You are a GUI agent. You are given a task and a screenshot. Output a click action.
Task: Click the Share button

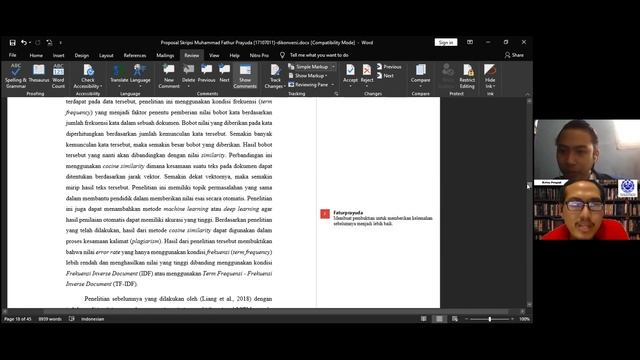[514, 55]
